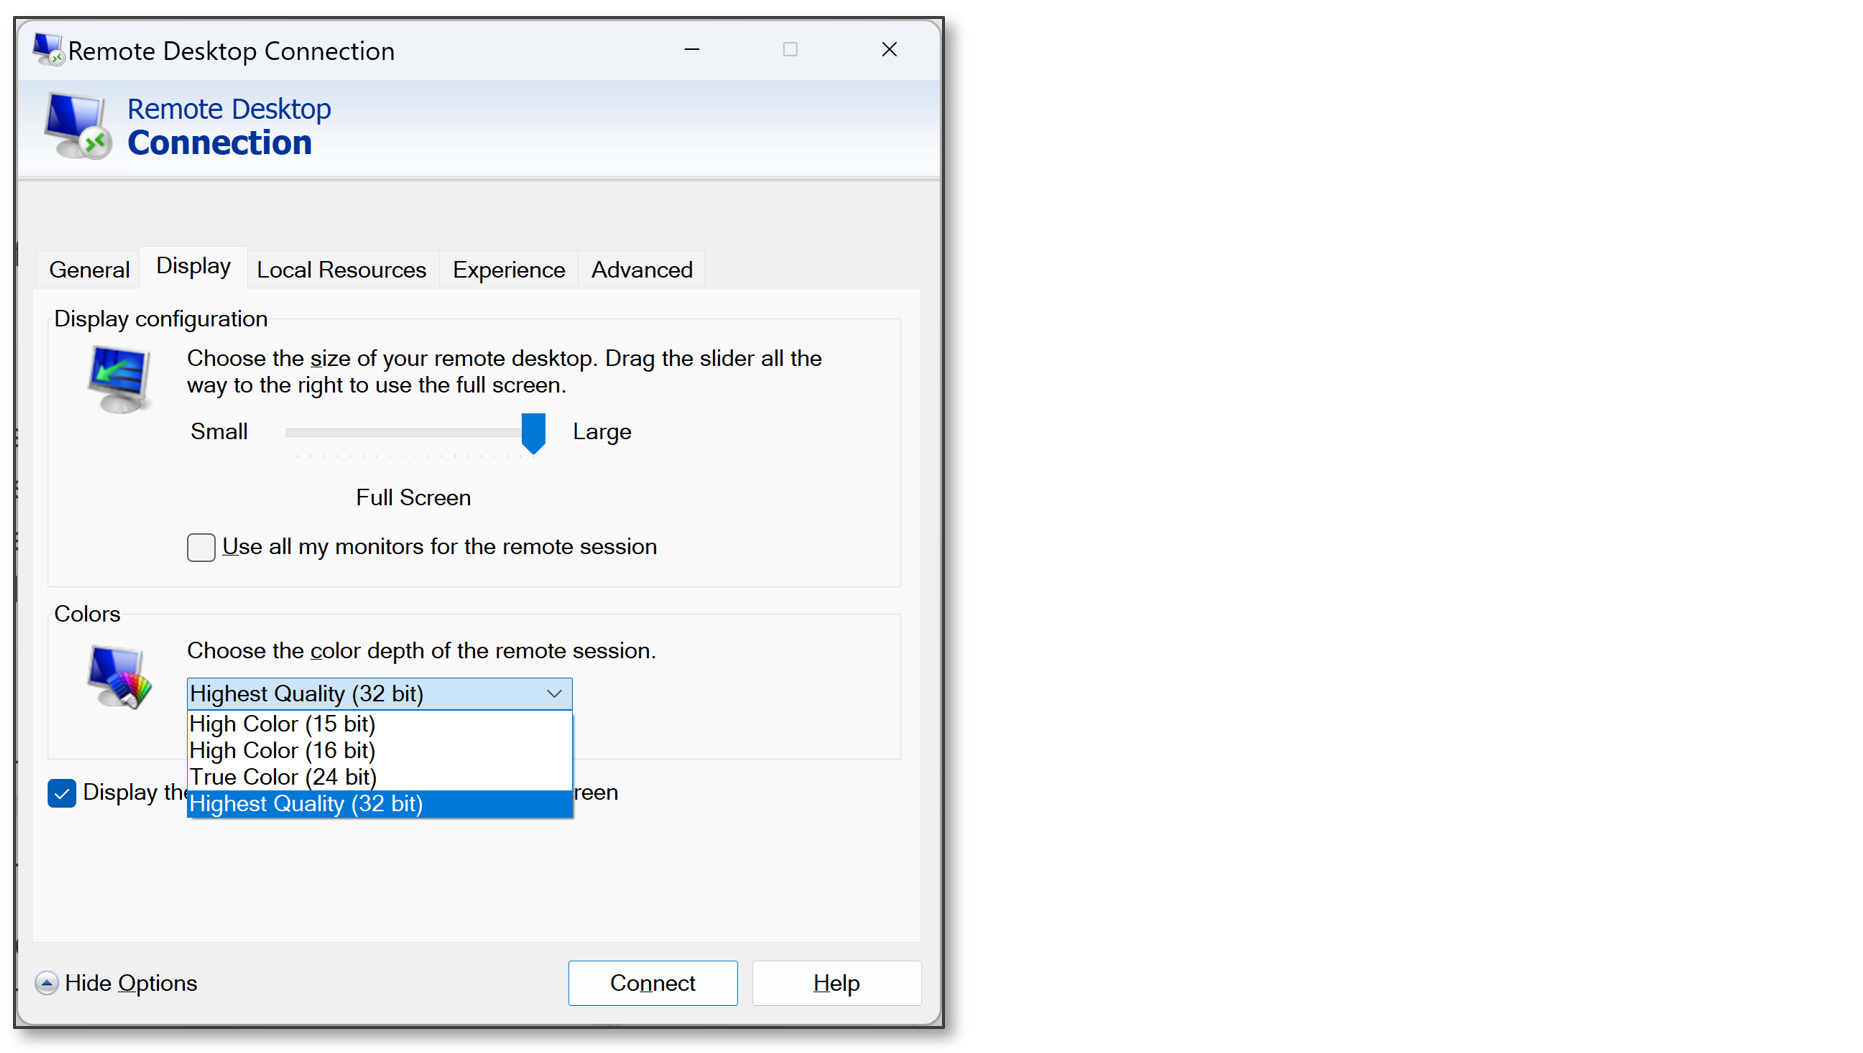
Task: Click the Help button
Action: 837,983
